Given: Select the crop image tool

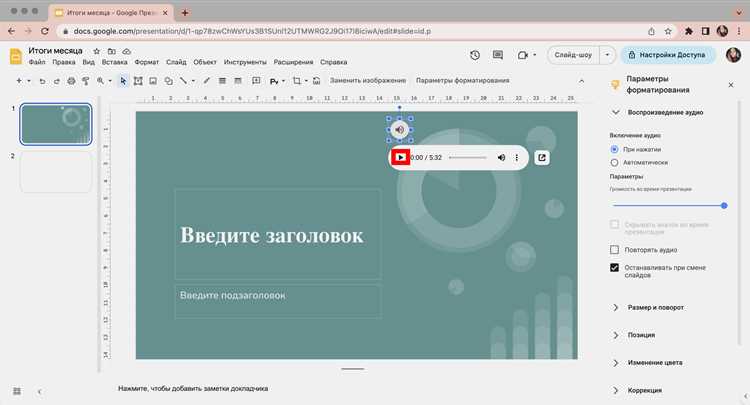Looking at the screenshot, I should pos(297,81).
